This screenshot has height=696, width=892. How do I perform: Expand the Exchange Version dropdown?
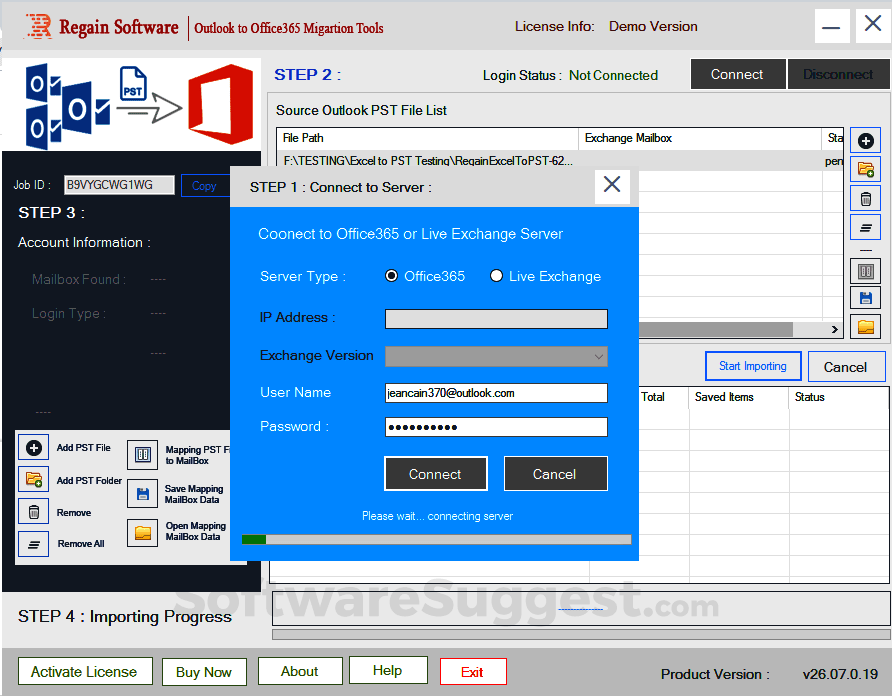point(598,356)
